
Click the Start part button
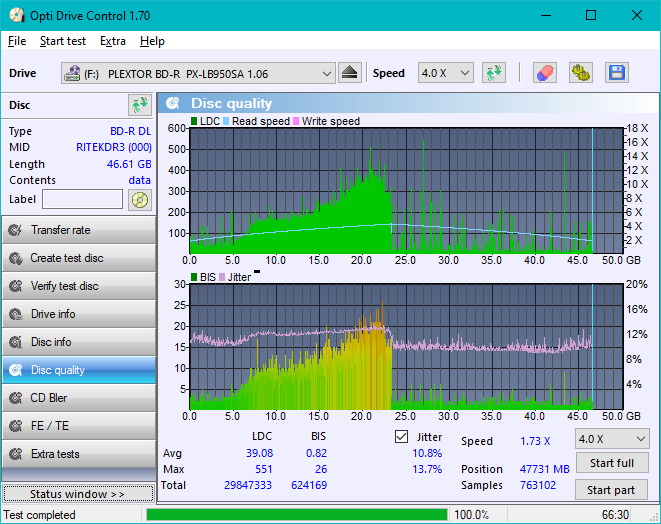[x=611, y=490]
